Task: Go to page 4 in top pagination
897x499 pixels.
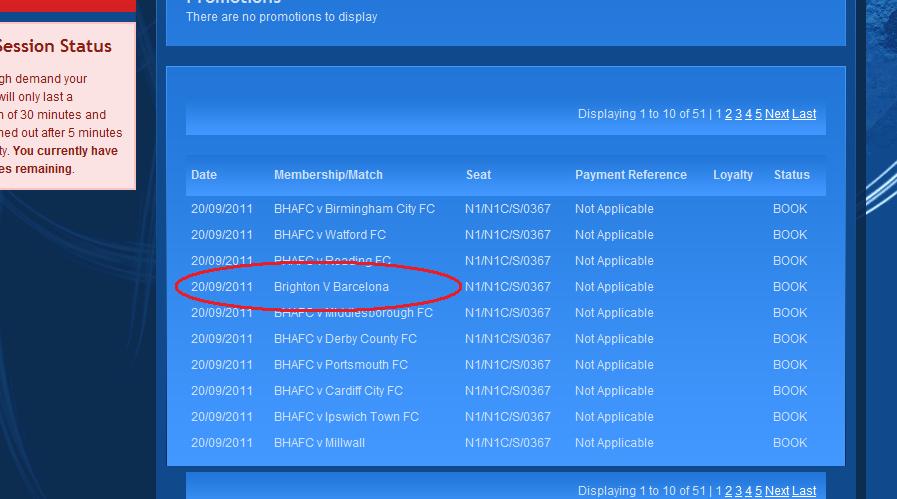Action: (x=748, y=114)
